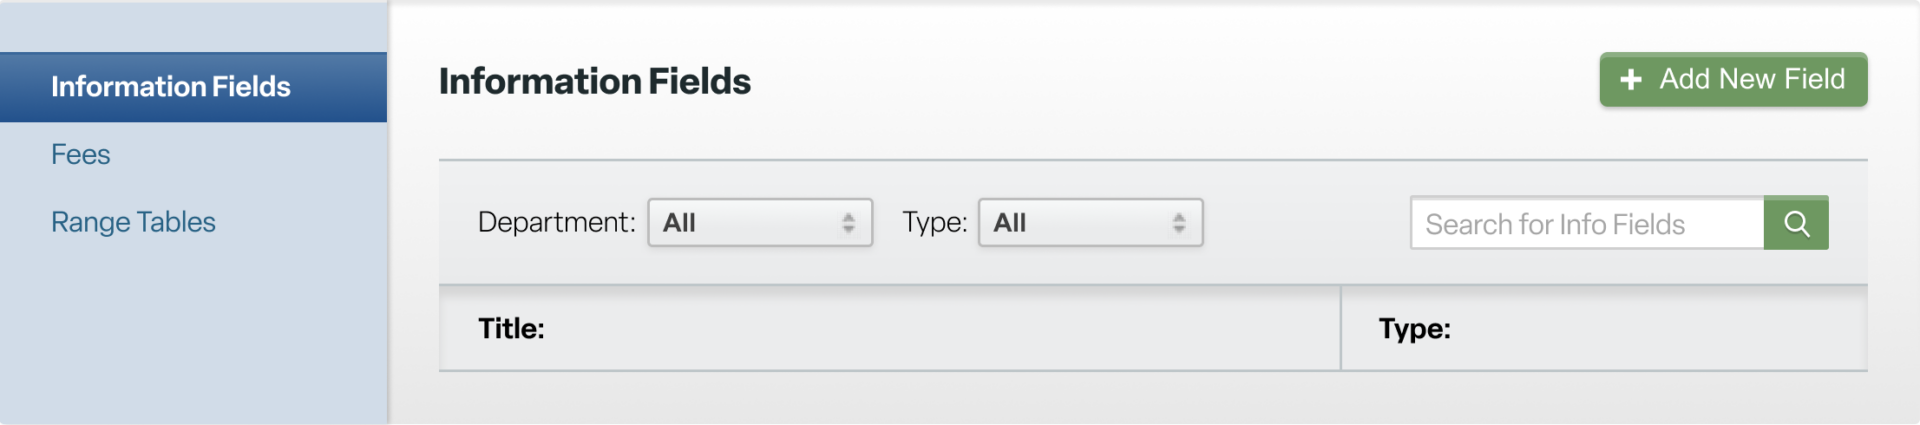Click the magnifying glass search icon
This screenshot has height=425, width=1920.
tap(1796, 223)
